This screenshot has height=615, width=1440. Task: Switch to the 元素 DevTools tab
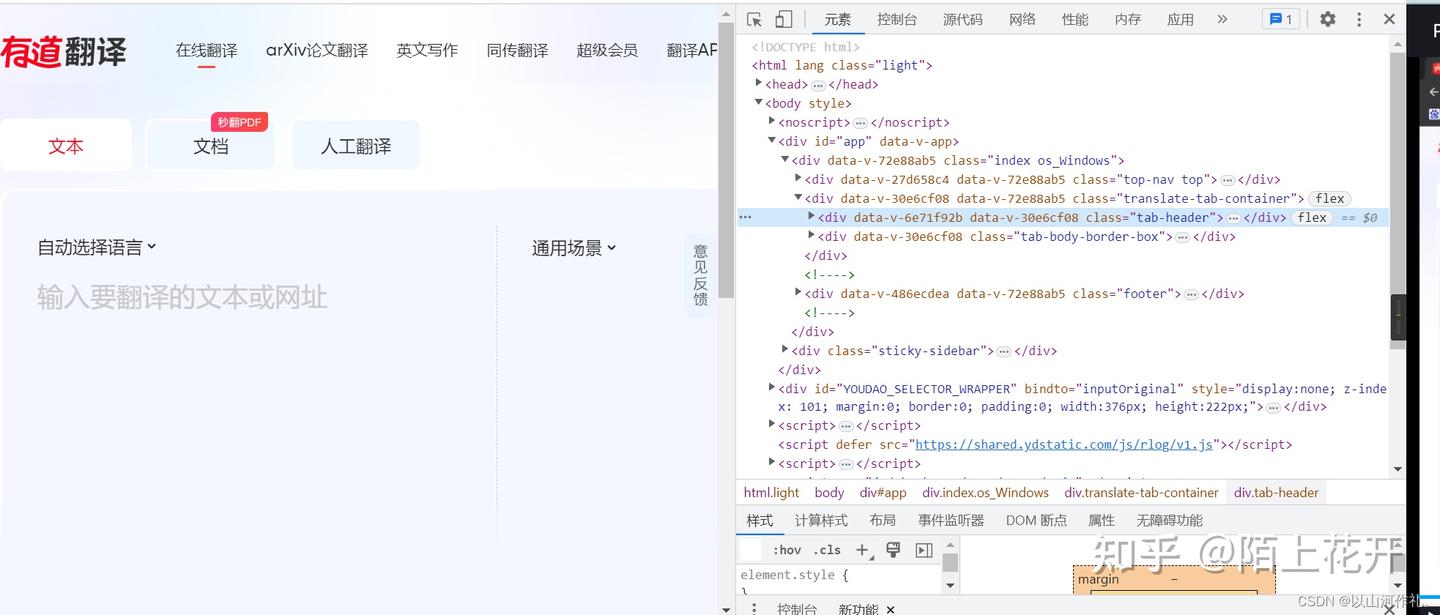pyautogui.click(x=838, y=19)
